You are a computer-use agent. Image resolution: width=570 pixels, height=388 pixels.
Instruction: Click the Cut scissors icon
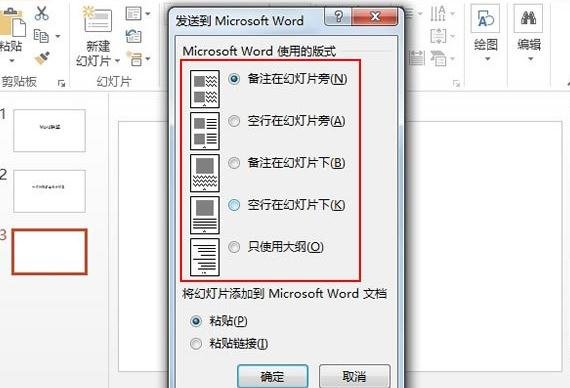click(41, 13)
